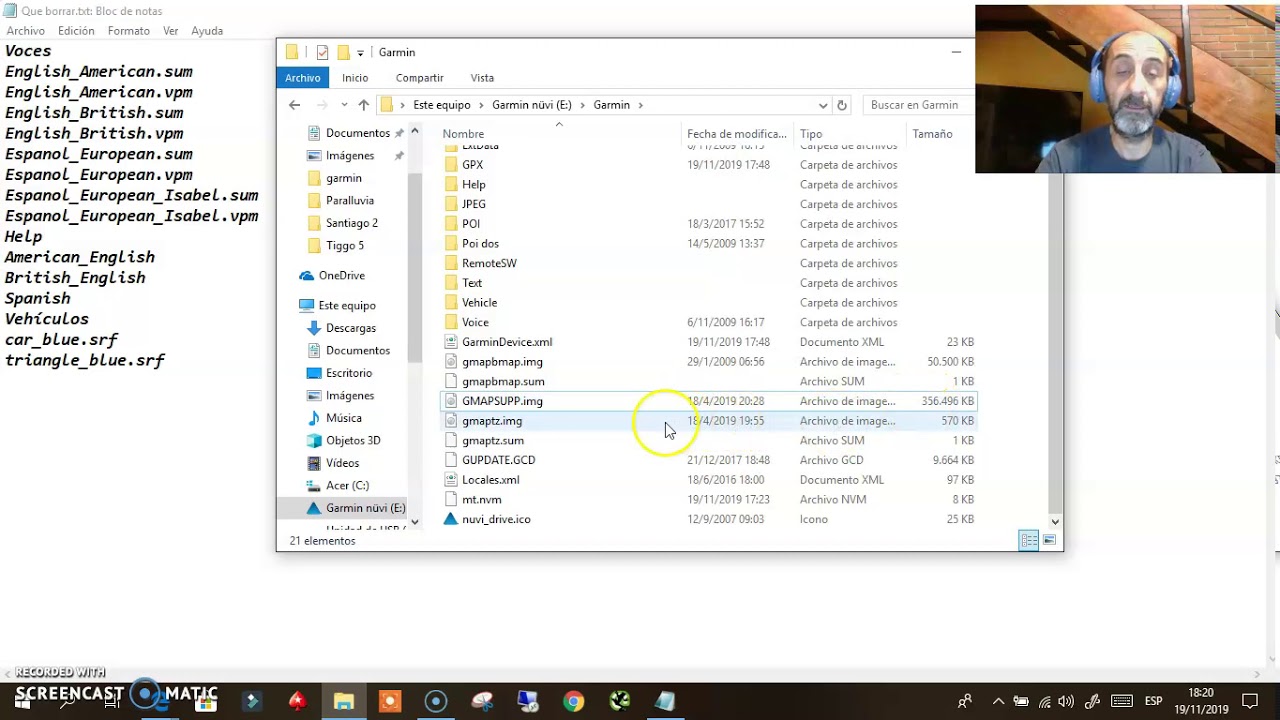Click the GMAPSUPP.img disc image icon
The image size is (1280, 720).
pos(451,401)
